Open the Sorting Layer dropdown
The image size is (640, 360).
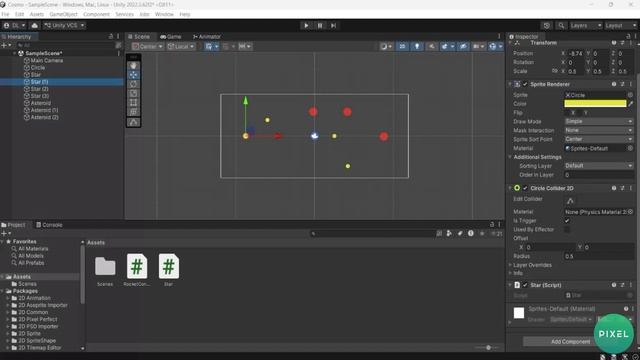[599, 166]
